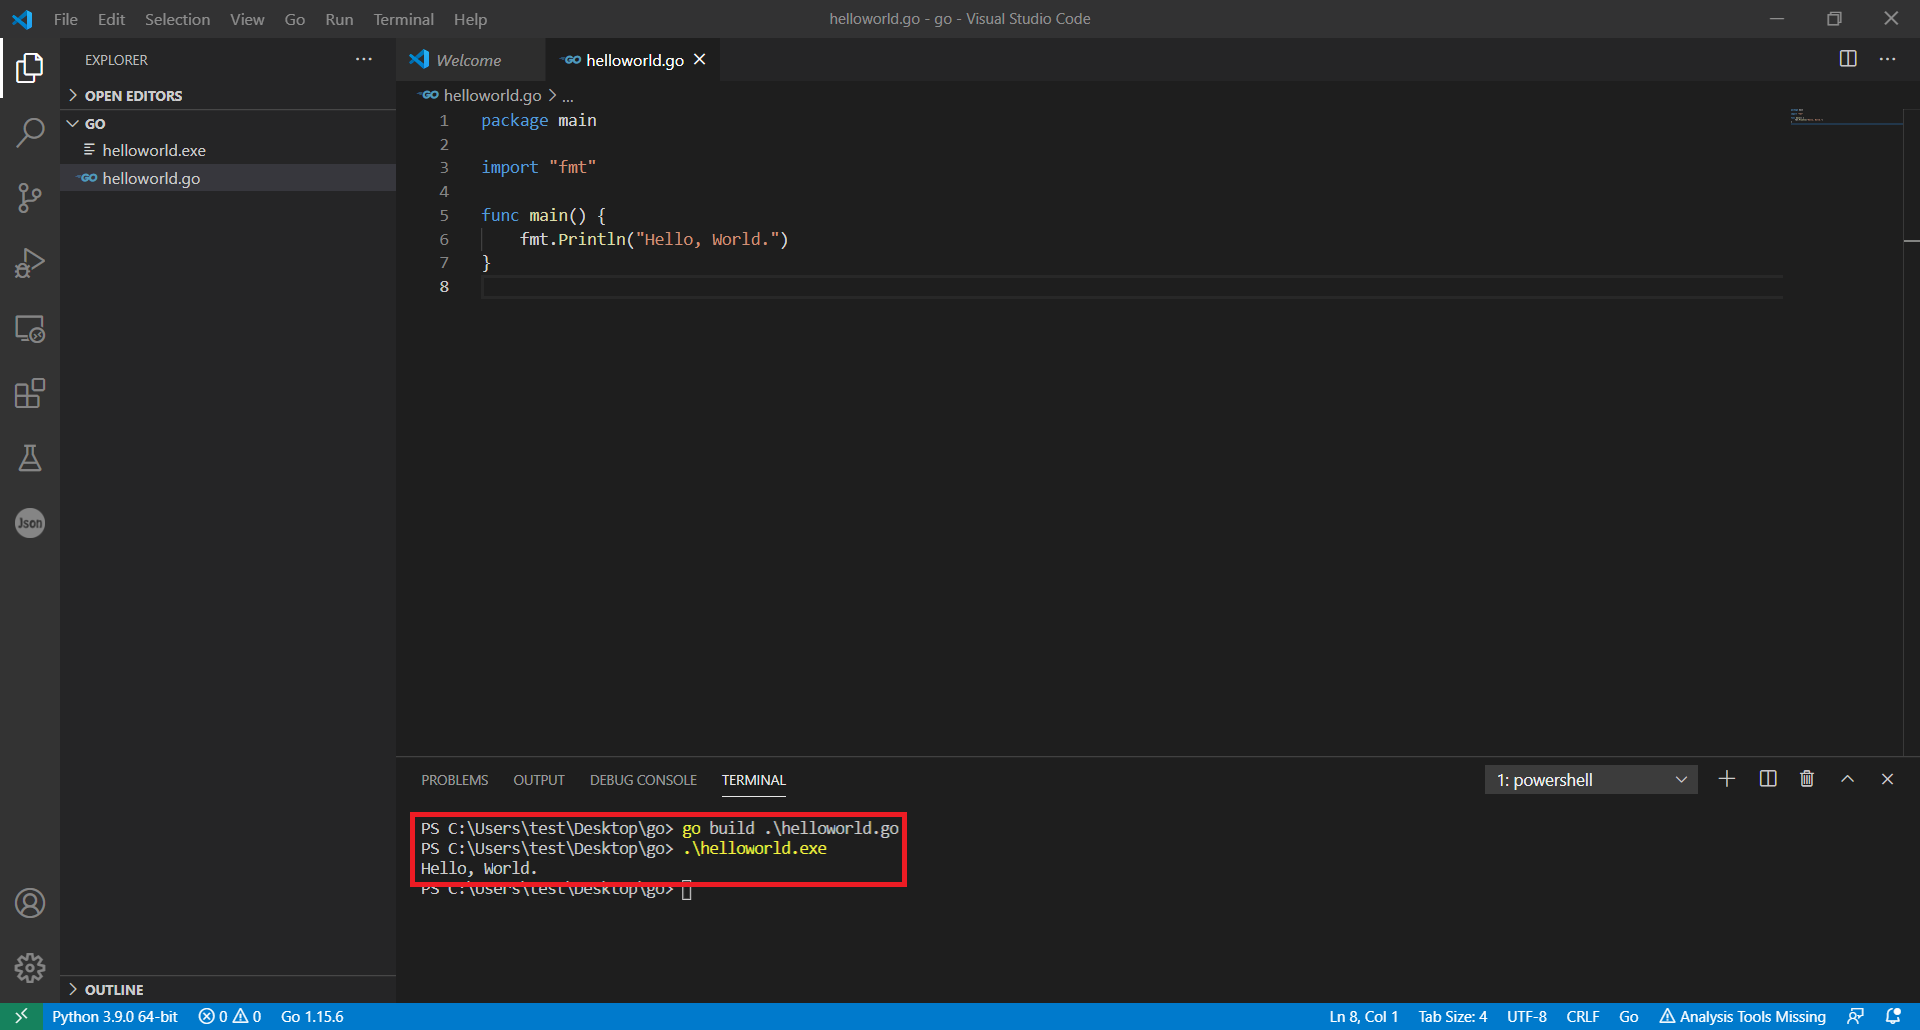Switch to the Problems panel tab

pos(454,780)
